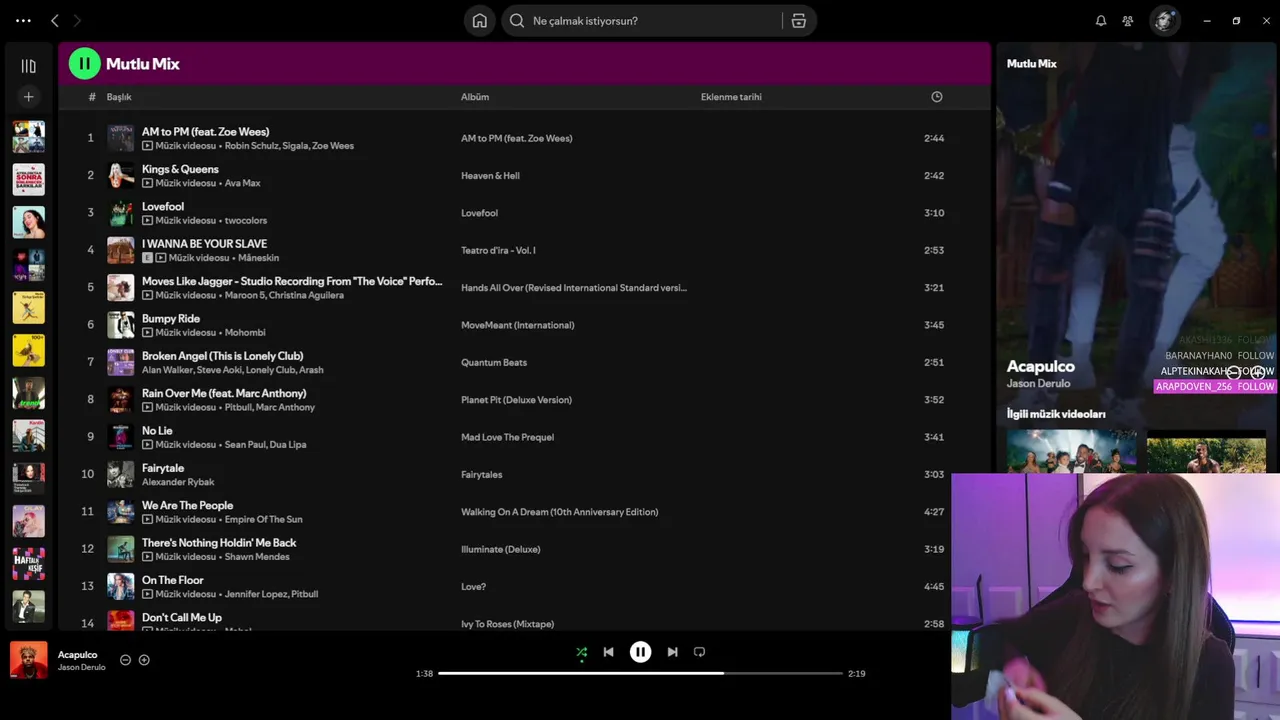Open the Lovefool track title
The width and height of the screenshot is (1280, 720).
point(163,207)
